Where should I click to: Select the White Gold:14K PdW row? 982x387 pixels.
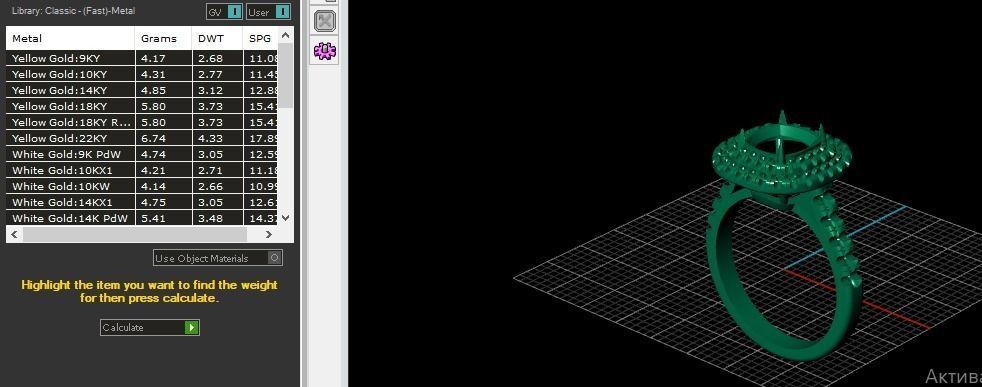(x=142, y=219)
